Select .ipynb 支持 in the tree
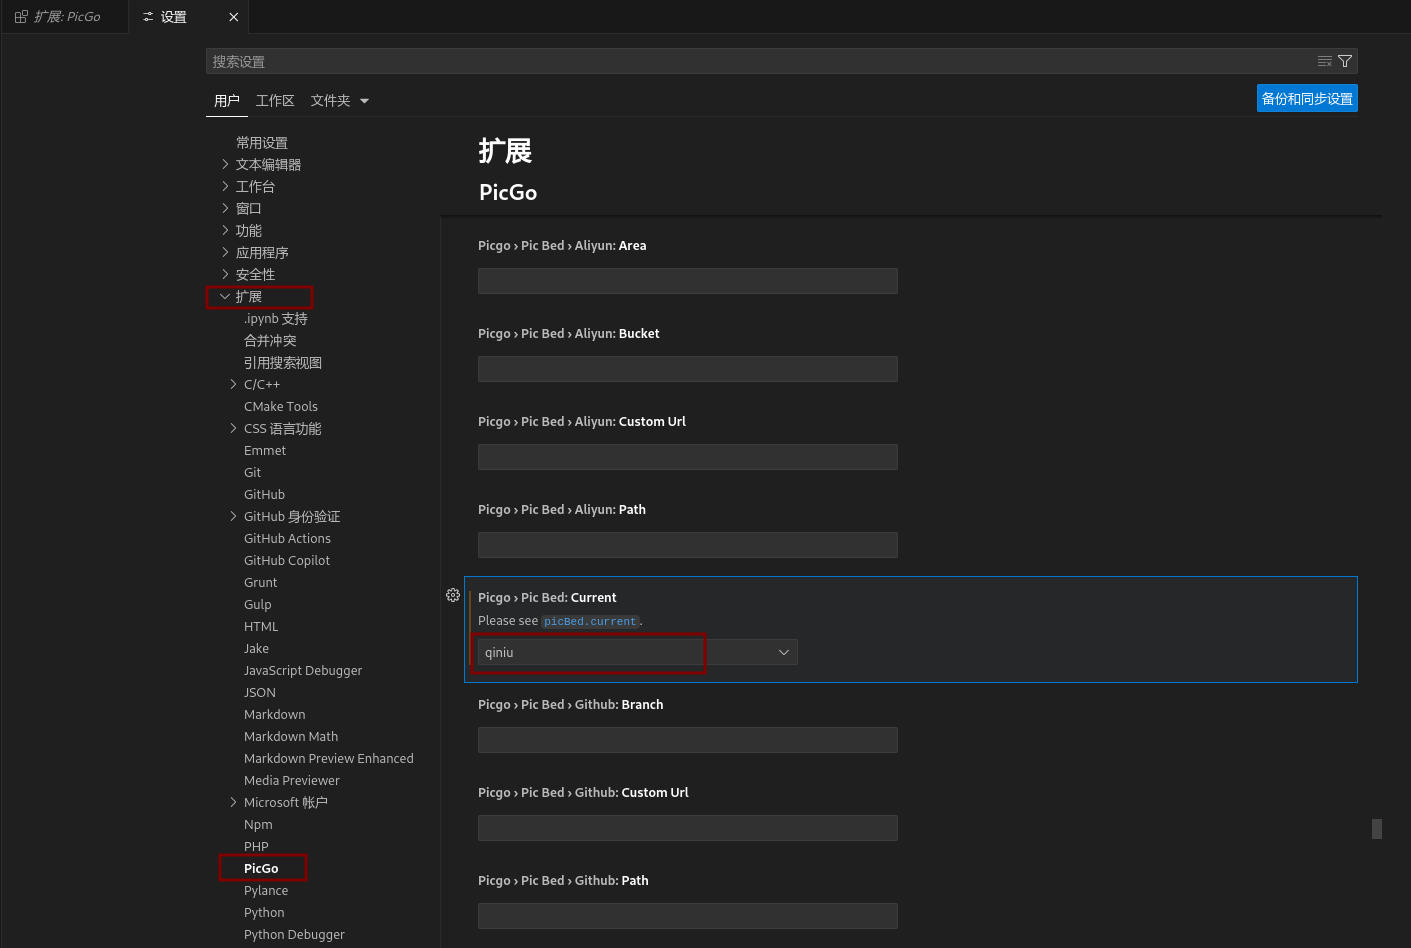Screen dimensions: 1411x948 point(276,318)
